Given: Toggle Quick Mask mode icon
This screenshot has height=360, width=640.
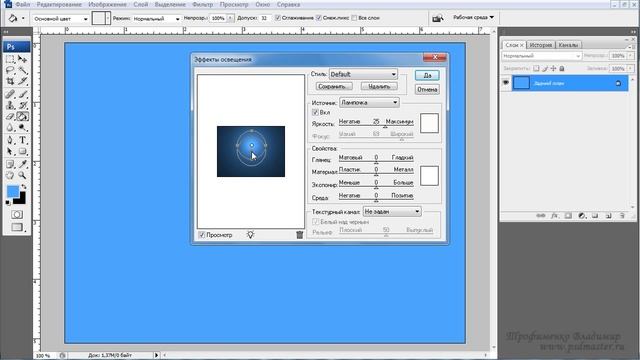Looking at the screenshot, I should [x=17, y=215].
